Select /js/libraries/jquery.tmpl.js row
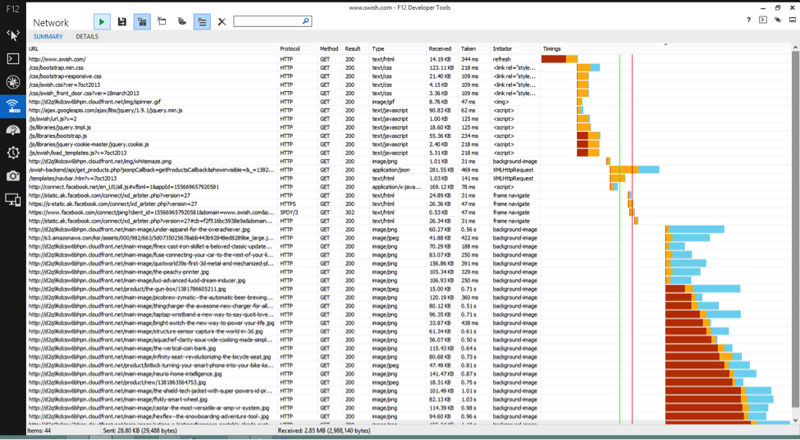The image size is (800, 440). [x=409, y=127]
